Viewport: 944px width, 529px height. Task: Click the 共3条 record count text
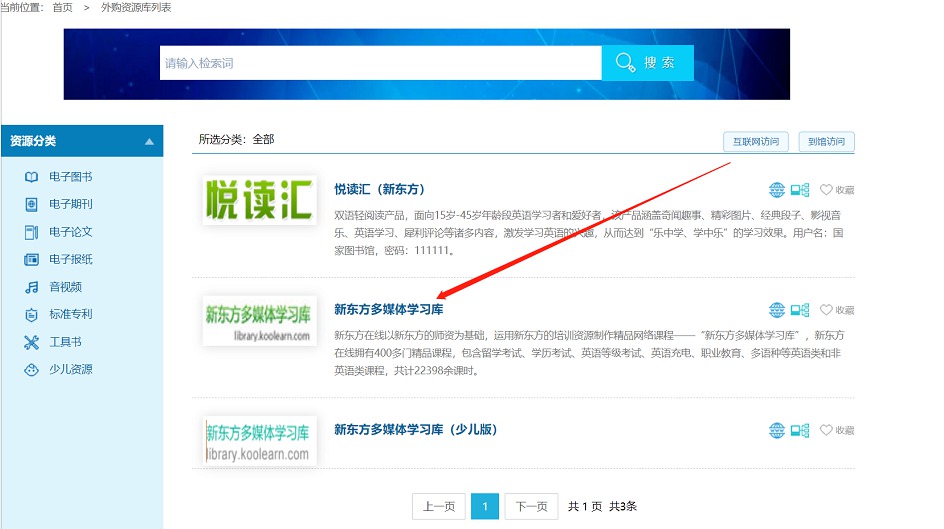[623, 507]
